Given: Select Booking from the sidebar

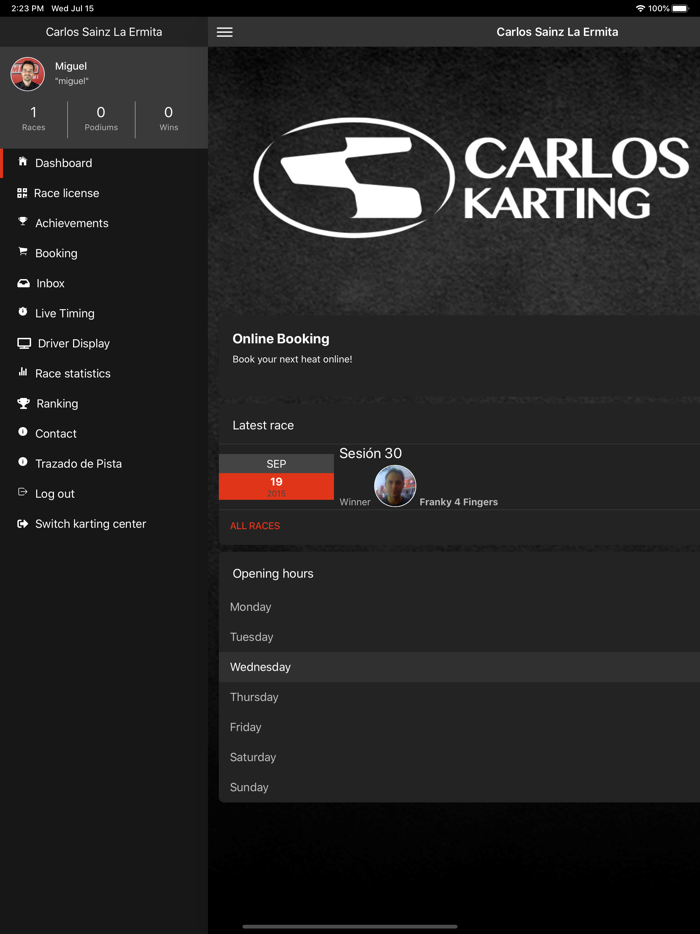Looking at the screenshot, I should tap(56, 253).
